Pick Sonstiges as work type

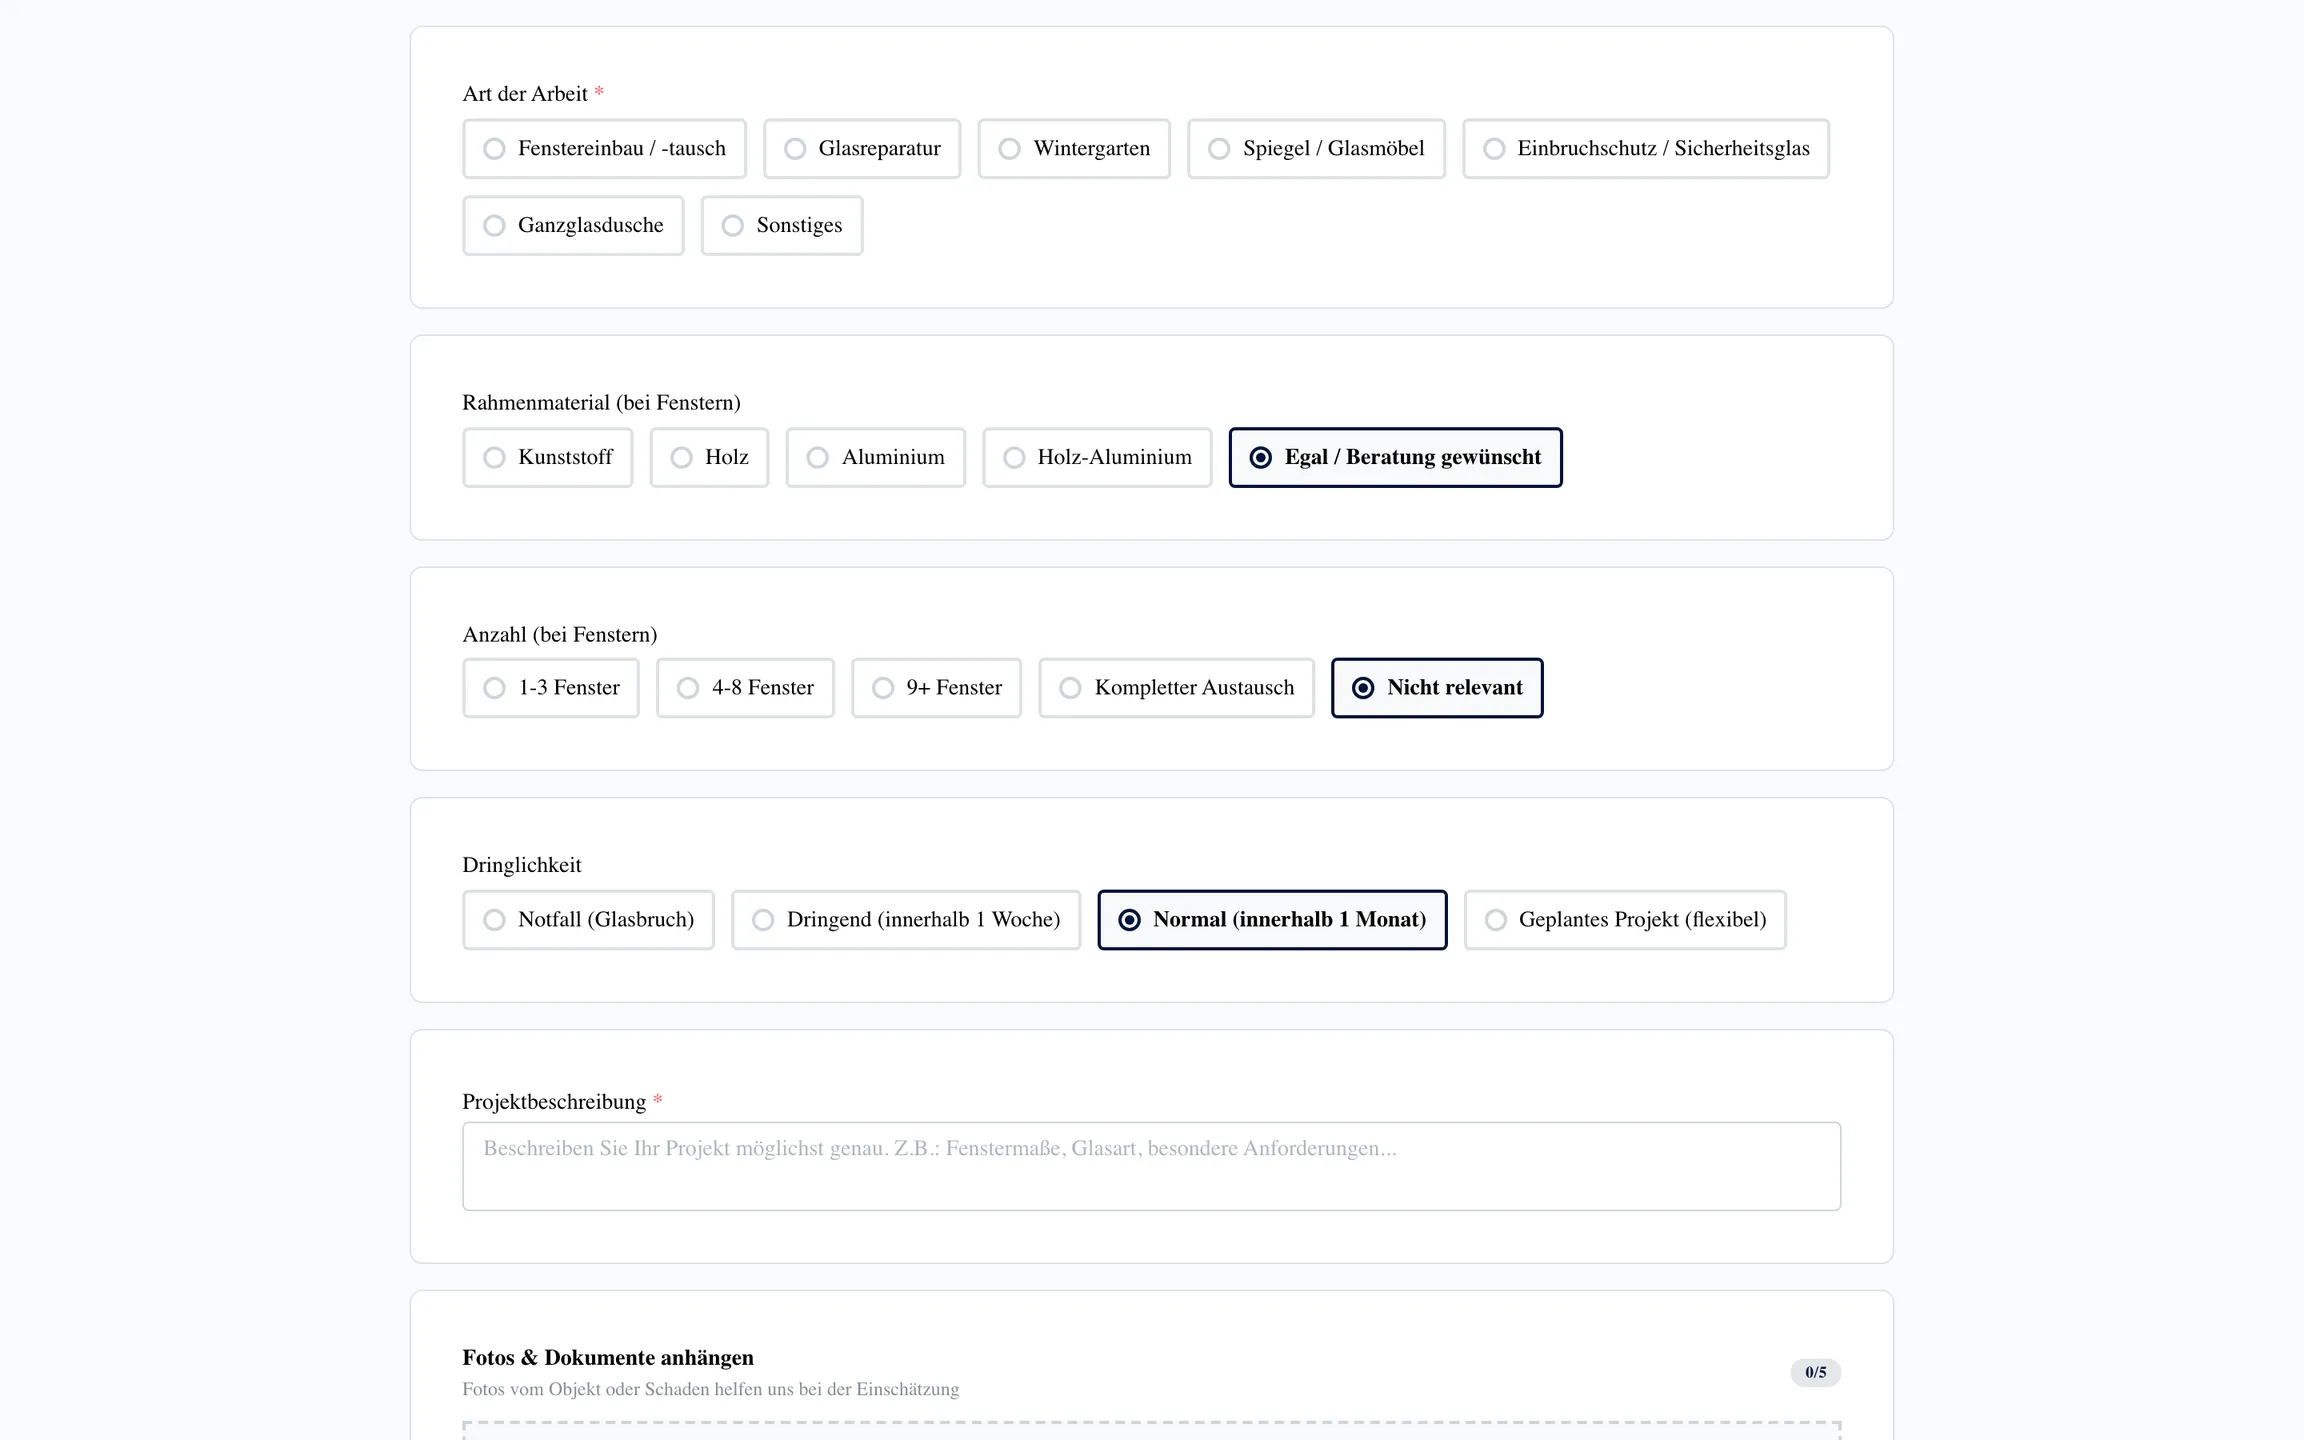[x=781, y=226]
